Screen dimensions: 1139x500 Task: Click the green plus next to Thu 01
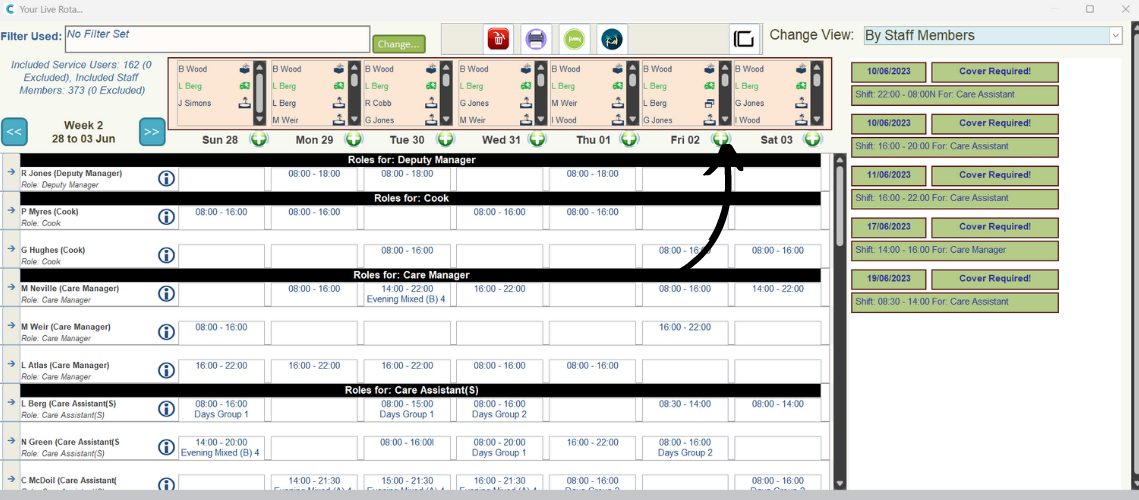coord(629,139)
